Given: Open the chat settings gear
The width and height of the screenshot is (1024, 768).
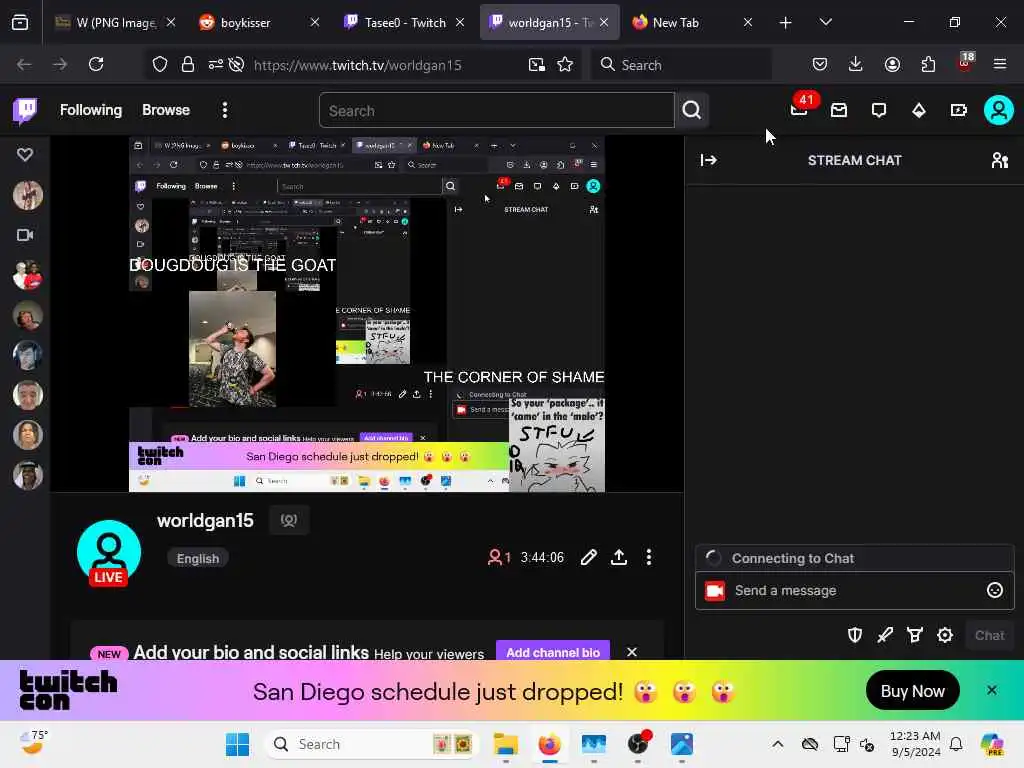Looking at the screenshot, I should click(x=945, y=635).
